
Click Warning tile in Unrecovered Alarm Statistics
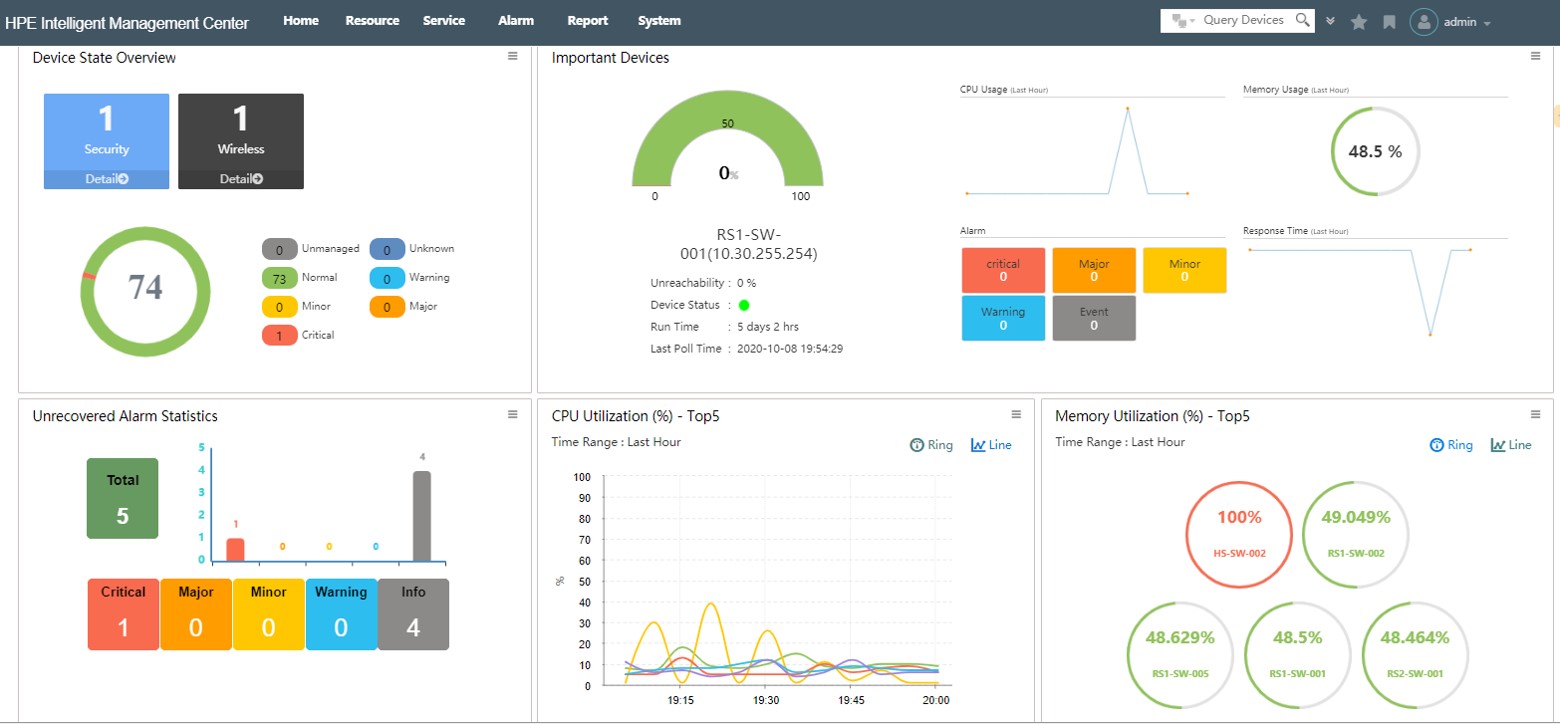[x=341, y=614]
